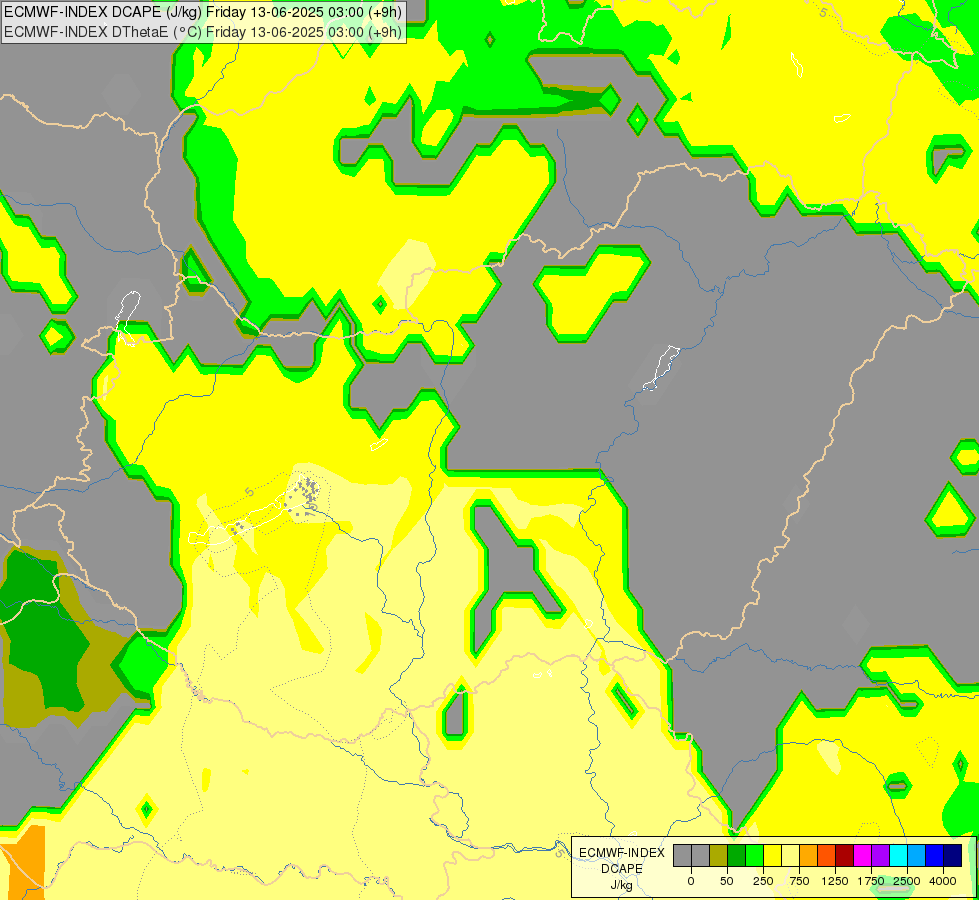
Task: Click the legend title ECMWF-INDEX
Action: point(622,853)
